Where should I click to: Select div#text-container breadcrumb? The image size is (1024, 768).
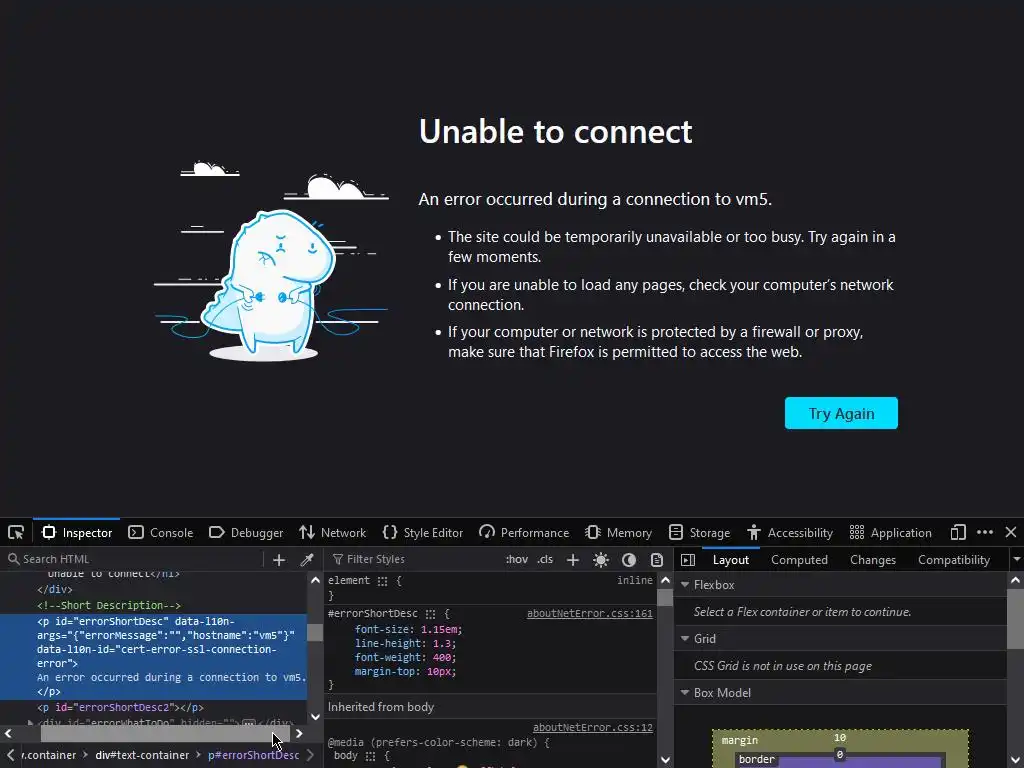point(142,755)
